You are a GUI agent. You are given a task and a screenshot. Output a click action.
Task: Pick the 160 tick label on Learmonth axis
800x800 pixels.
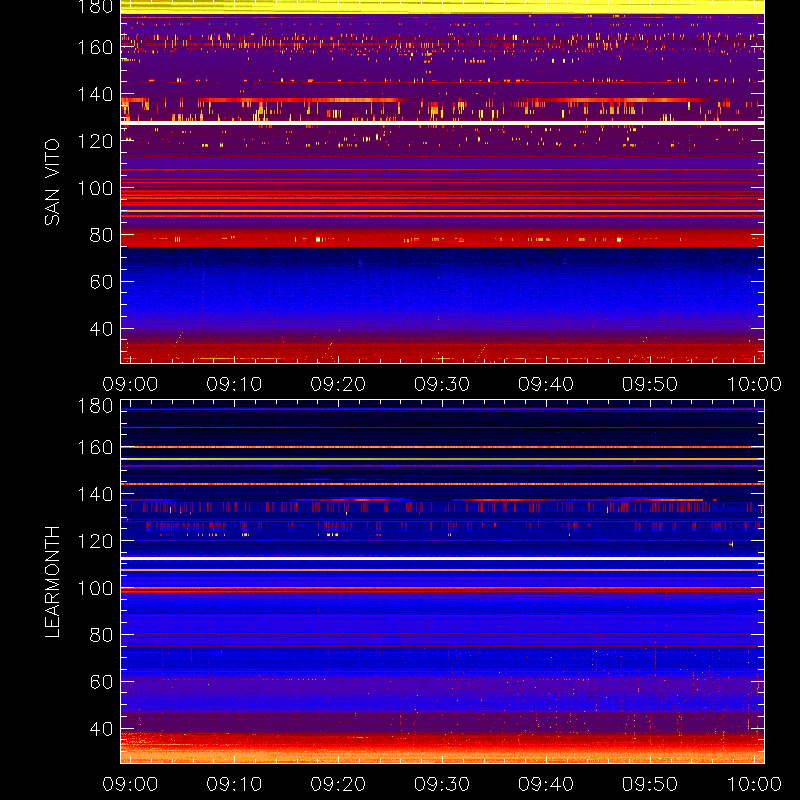pos(95,447)
